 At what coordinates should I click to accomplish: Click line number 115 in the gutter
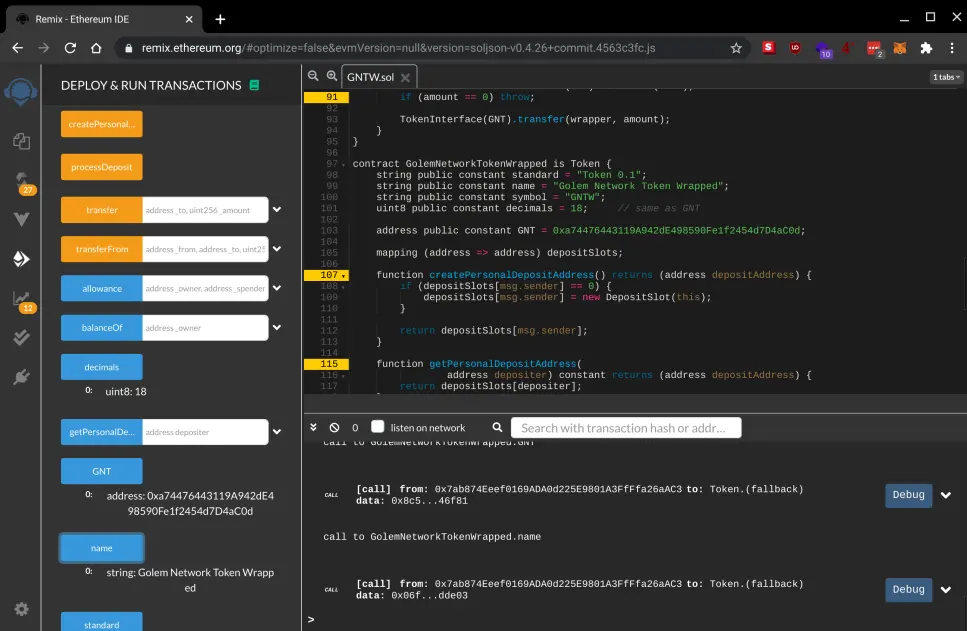(329, 364)
